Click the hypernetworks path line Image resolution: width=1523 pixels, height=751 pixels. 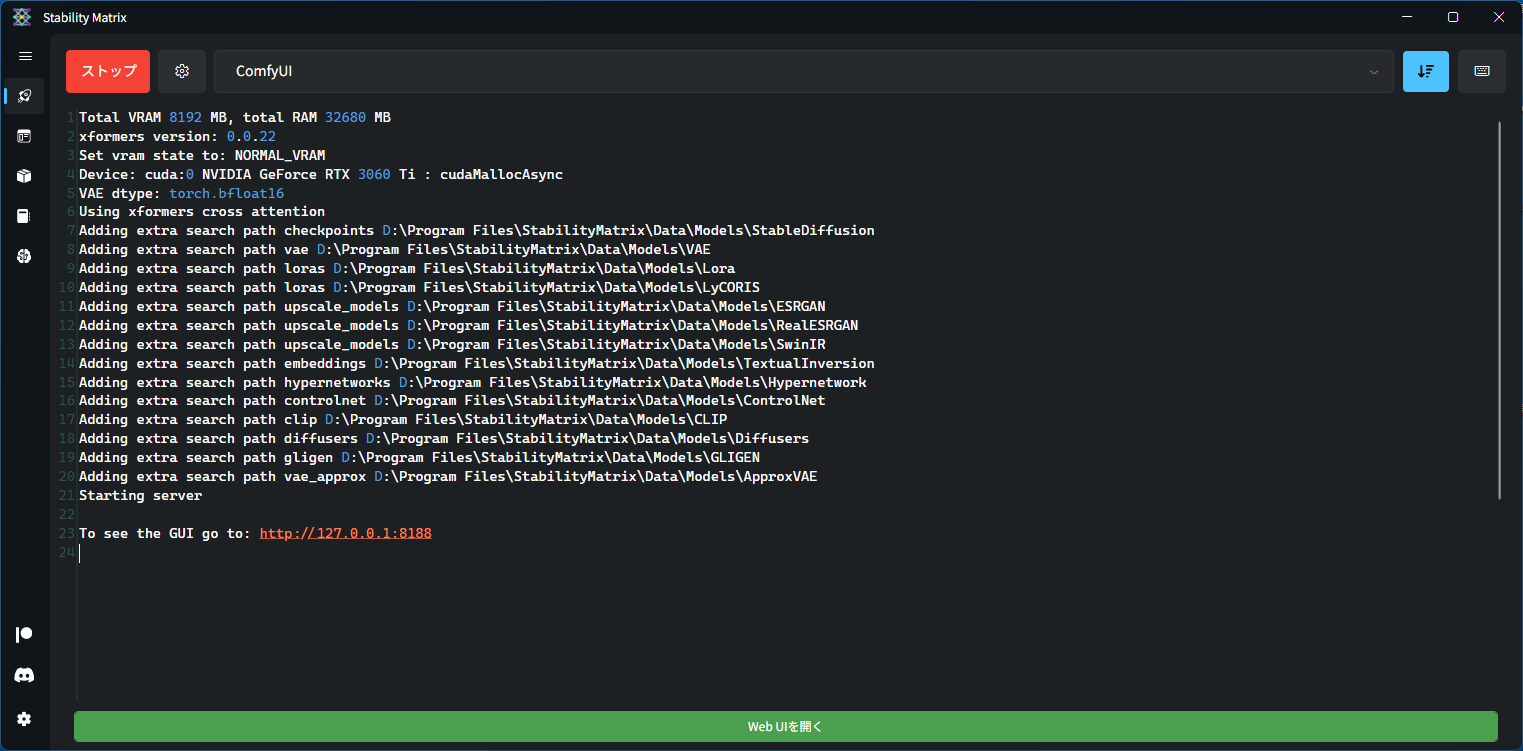point(473,382)
